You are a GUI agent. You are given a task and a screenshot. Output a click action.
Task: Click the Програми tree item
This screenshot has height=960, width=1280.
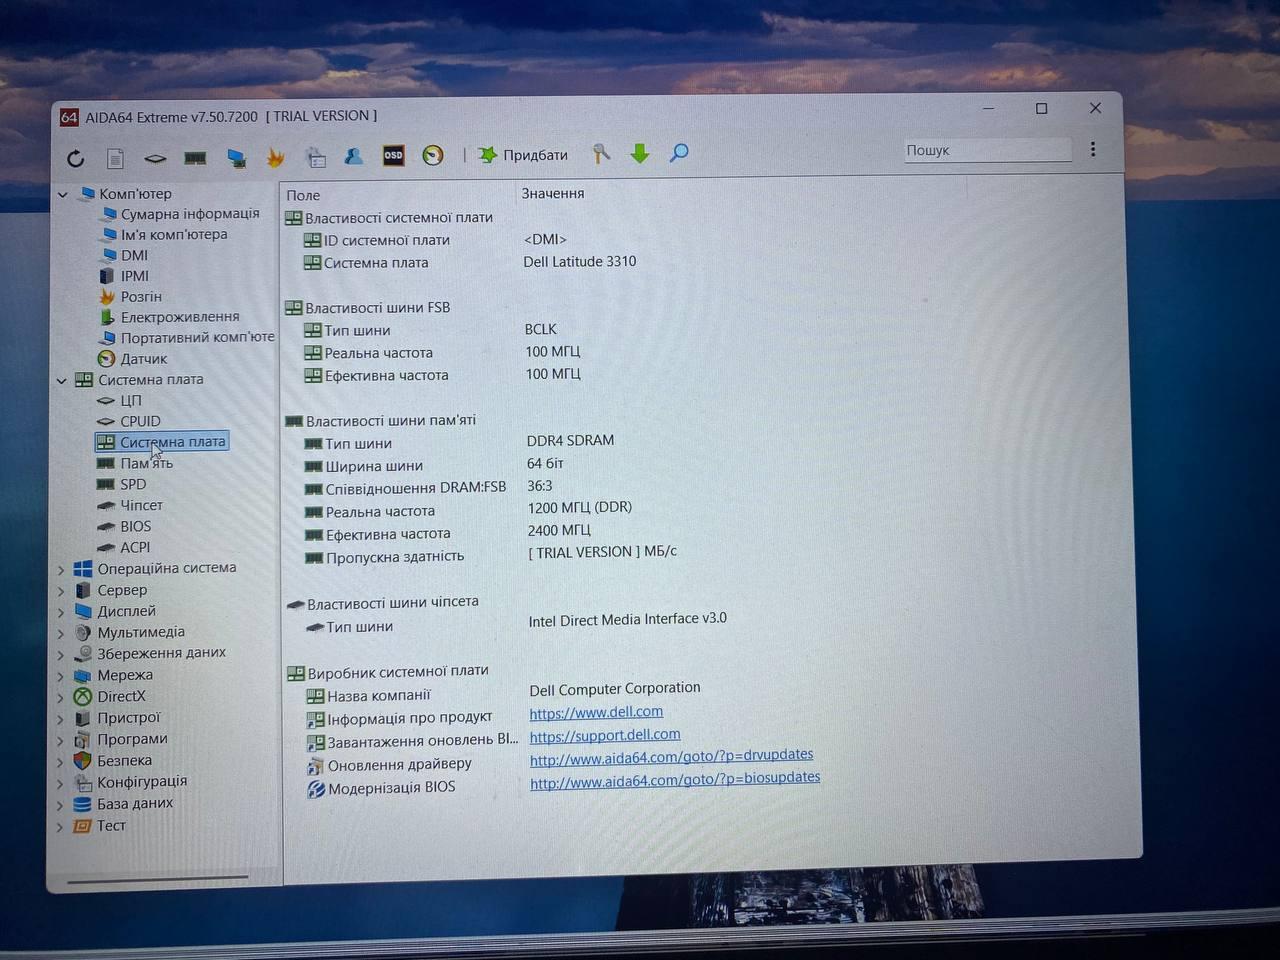132,739
